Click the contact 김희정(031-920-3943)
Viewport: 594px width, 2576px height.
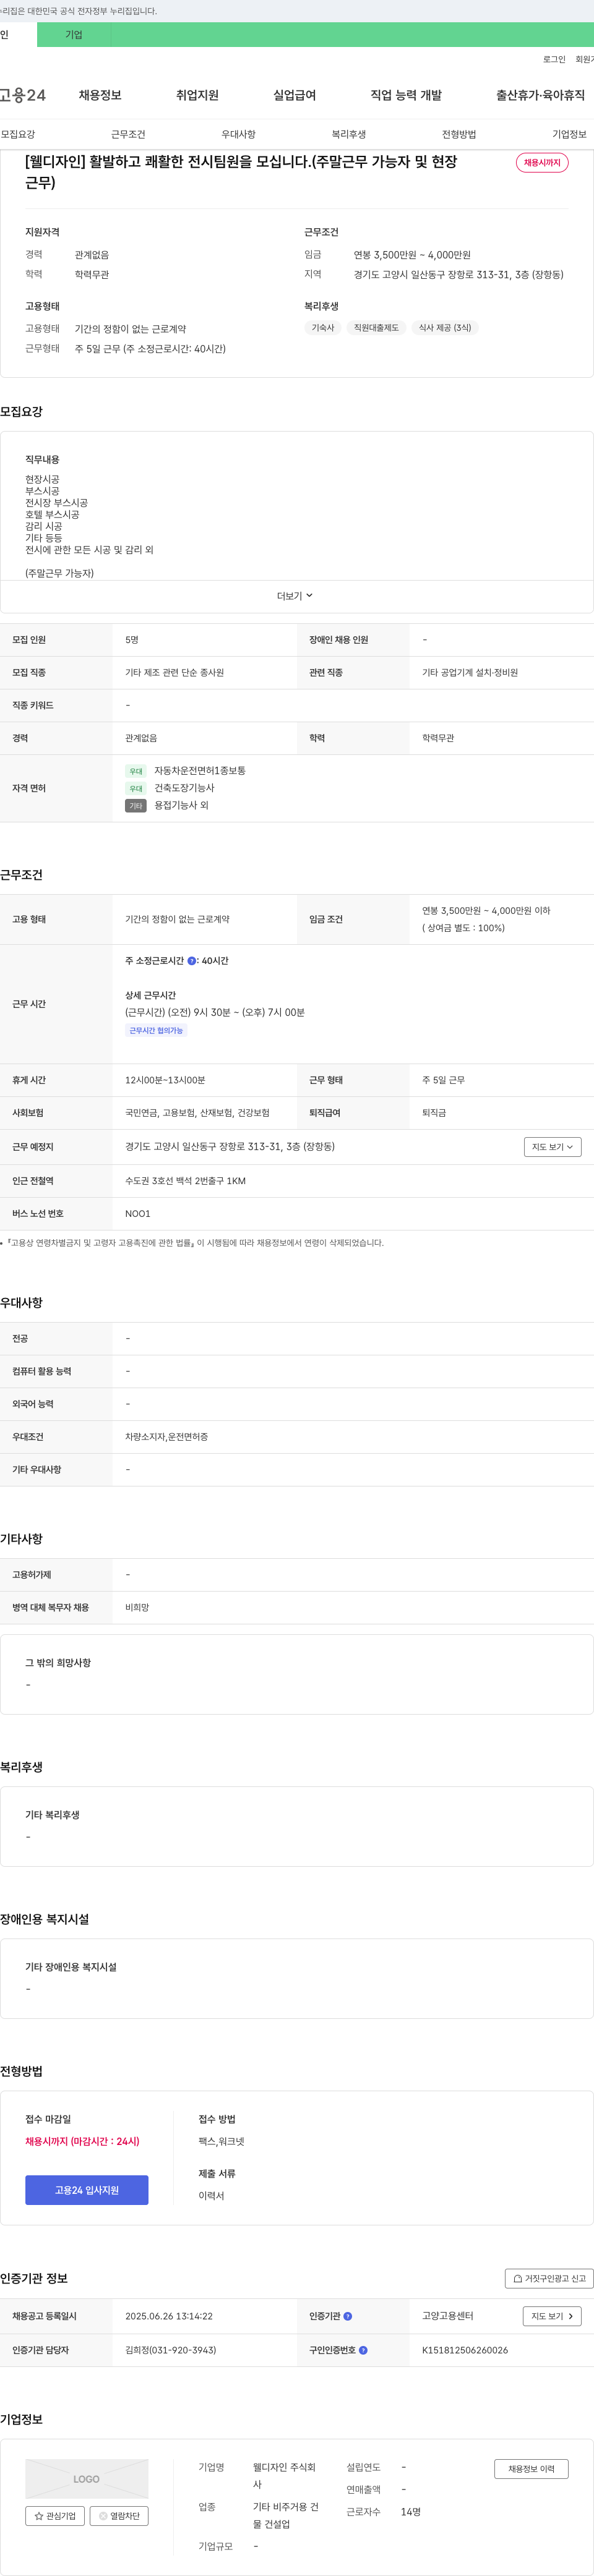(x=170, y=2350)
